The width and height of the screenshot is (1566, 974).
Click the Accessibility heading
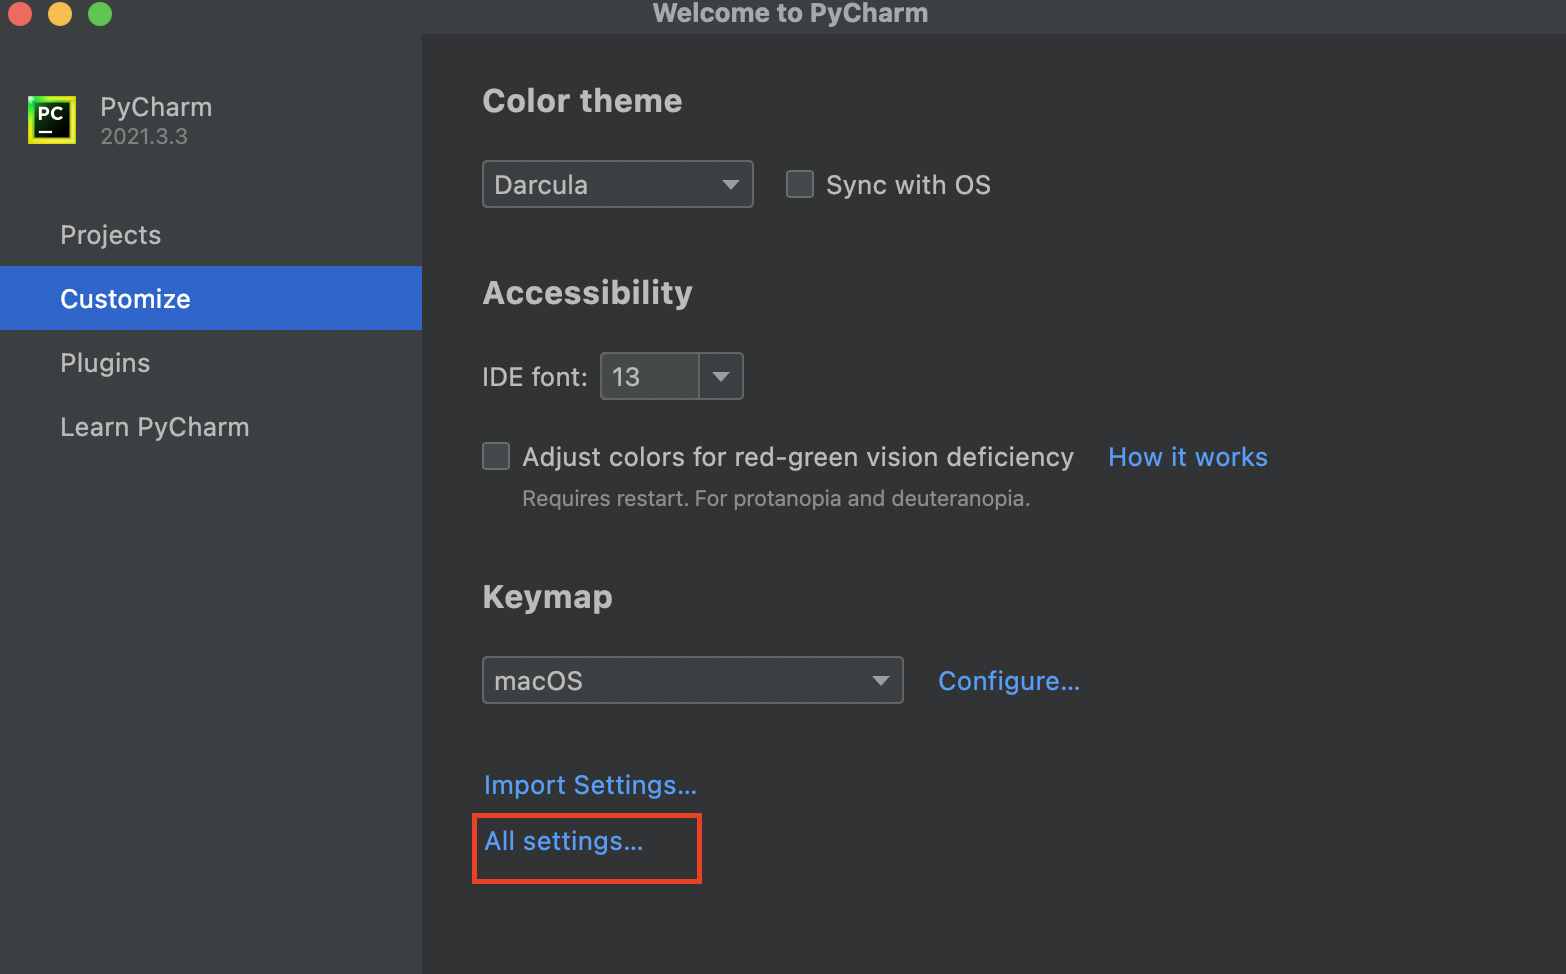click(x=587, y=293)
